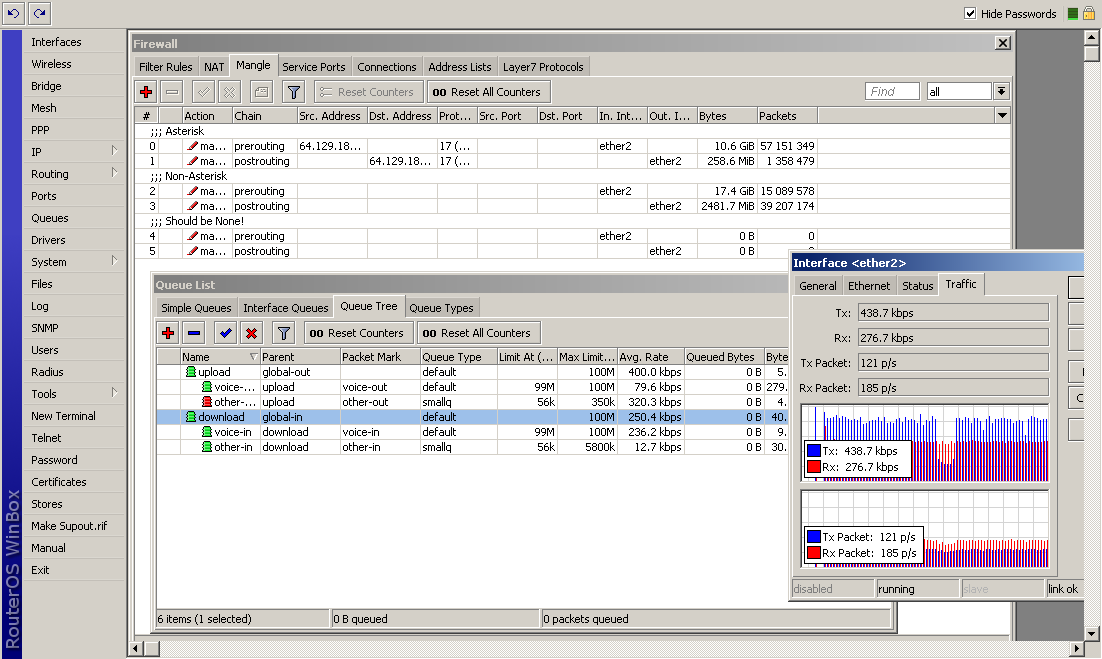Viewport: 1102px width, 659px height.
Task: Click the red X Disable icon in Queue List
Action: tap(252, 333)
